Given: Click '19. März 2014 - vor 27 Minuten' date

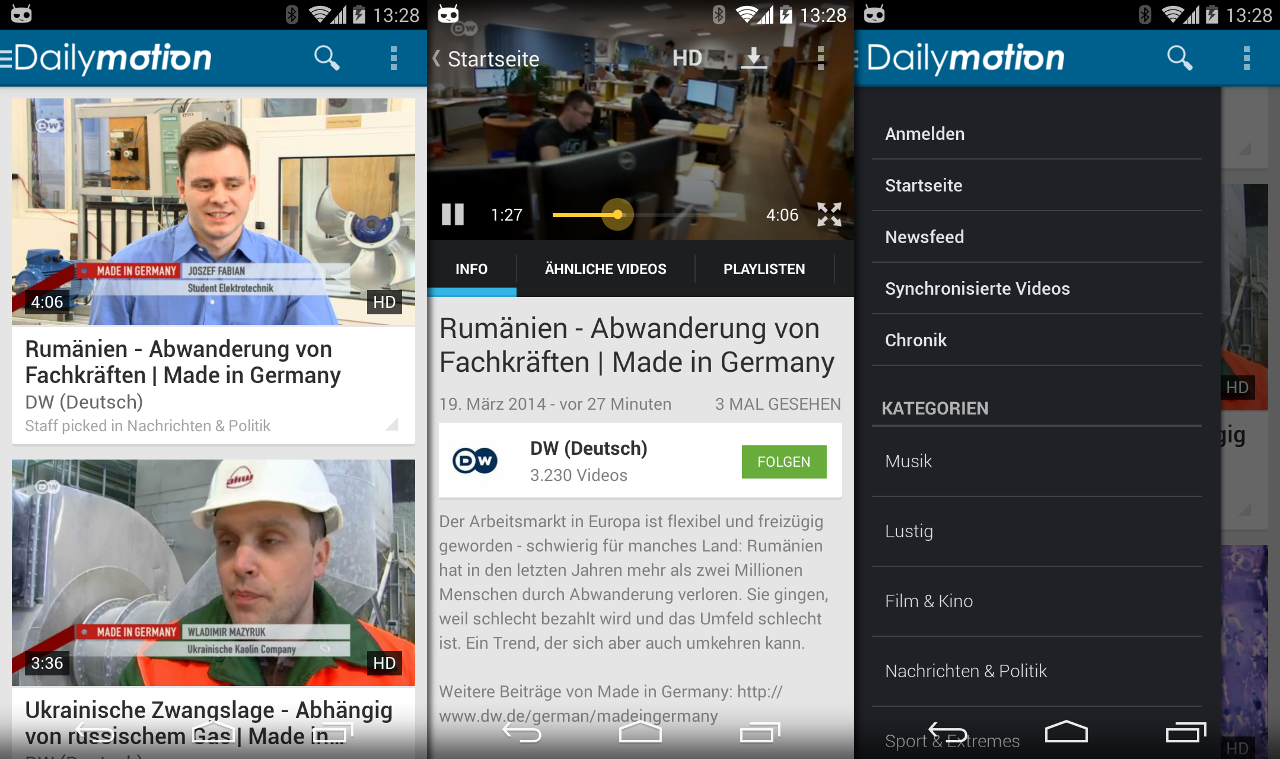Looking at the screenshot, I should pyautogui.click(x=555, y=404).
